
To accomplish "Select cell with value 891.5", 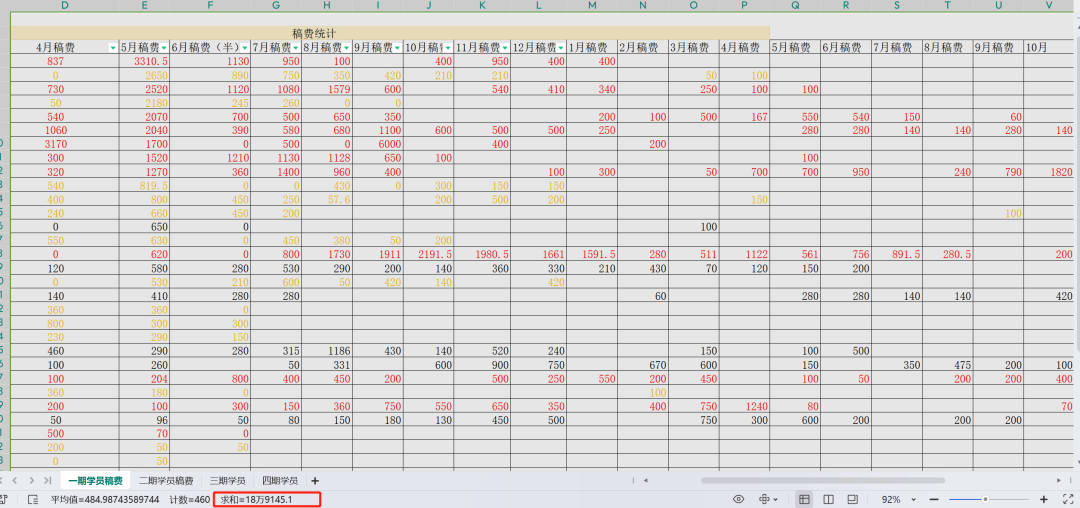I will pyautogui.click(x=897, y=254).
